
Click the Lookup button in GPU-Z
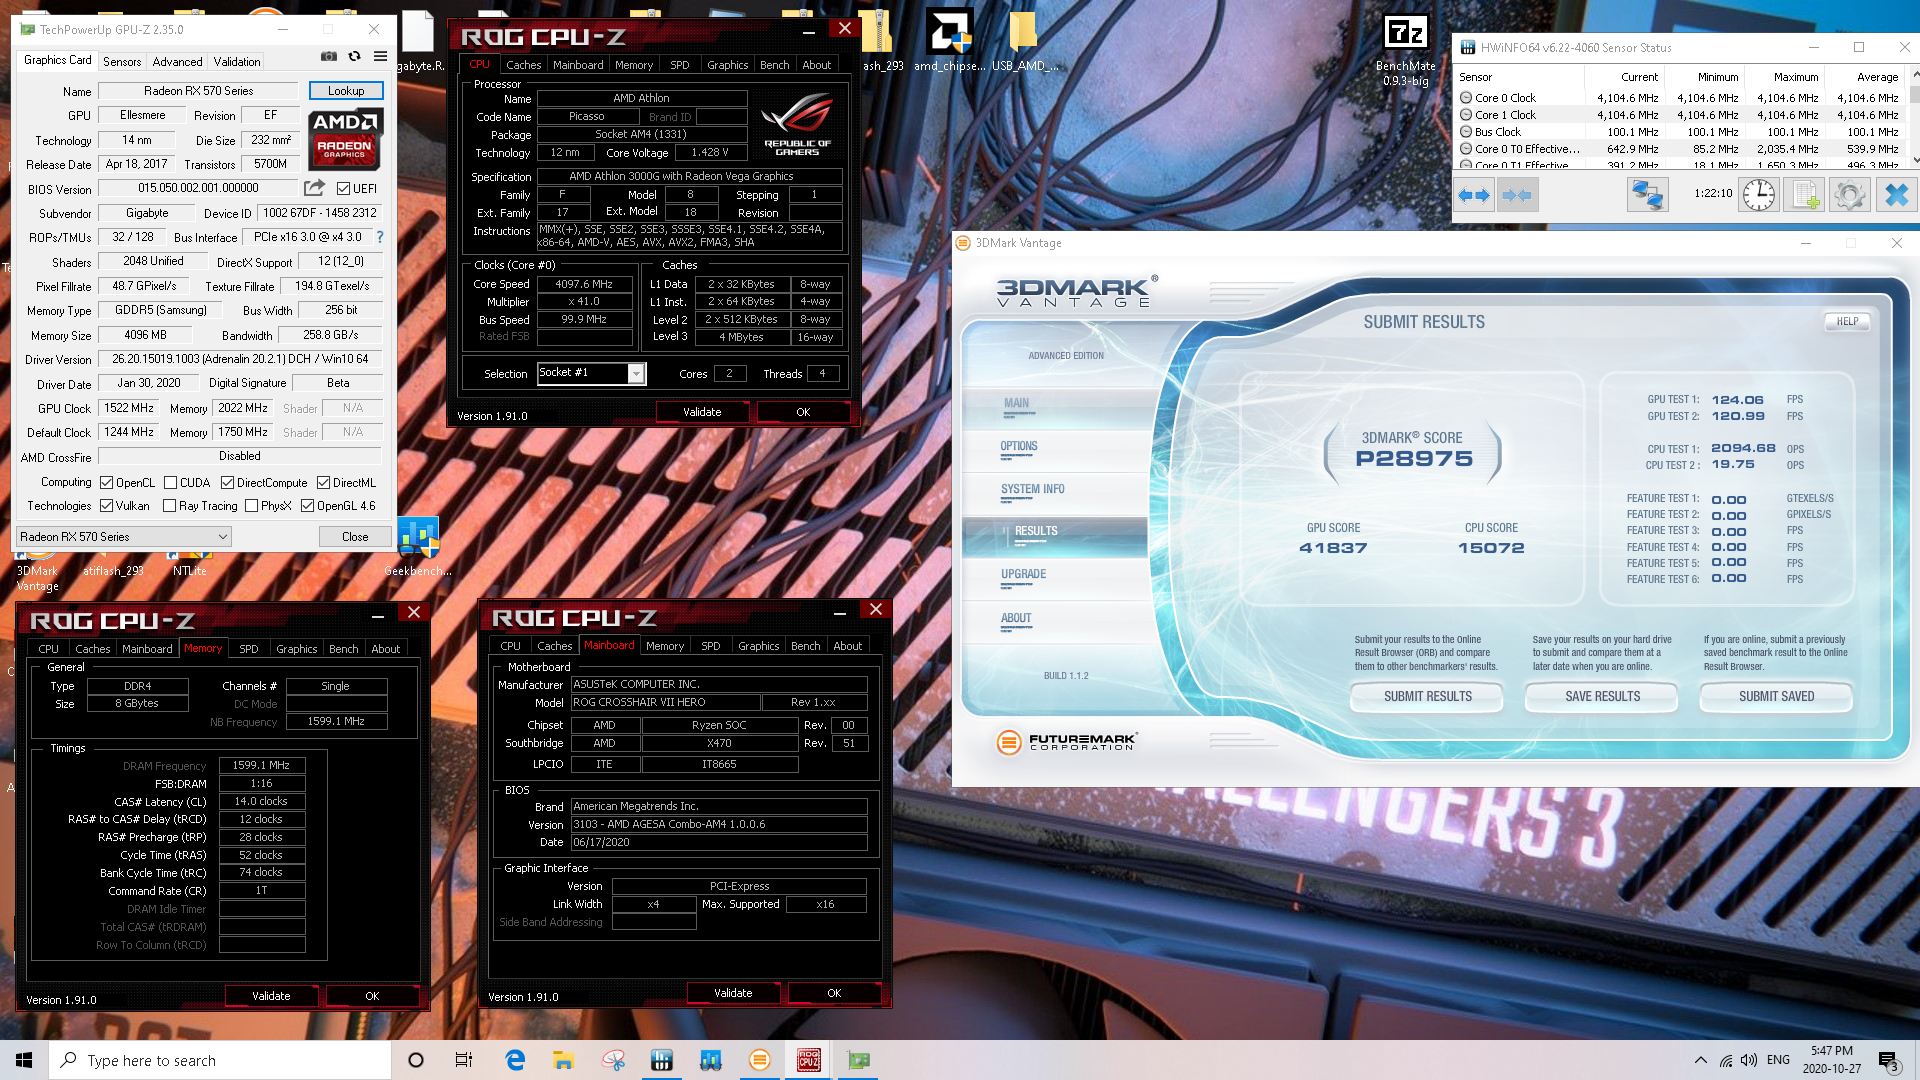pos(346,91)
